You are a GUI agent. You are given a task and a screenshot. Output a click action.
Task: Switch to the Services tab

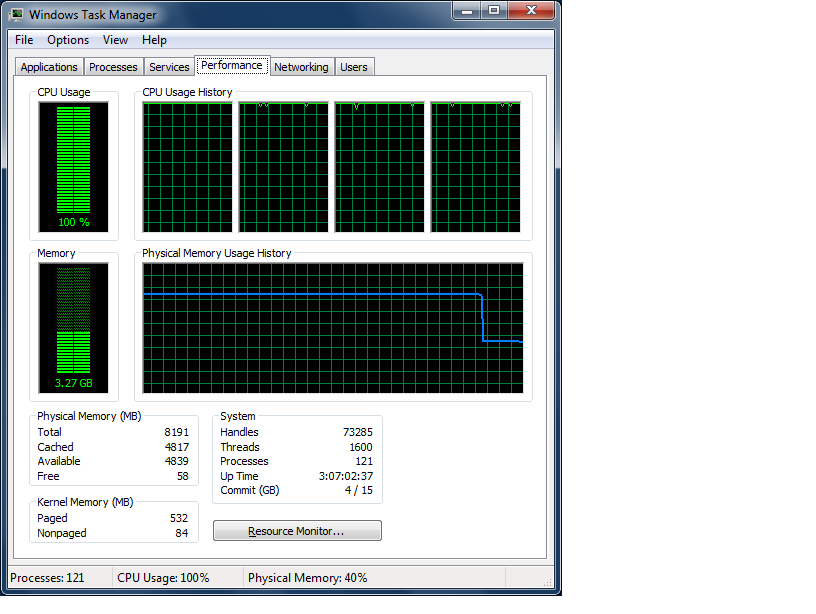(169, 67)
